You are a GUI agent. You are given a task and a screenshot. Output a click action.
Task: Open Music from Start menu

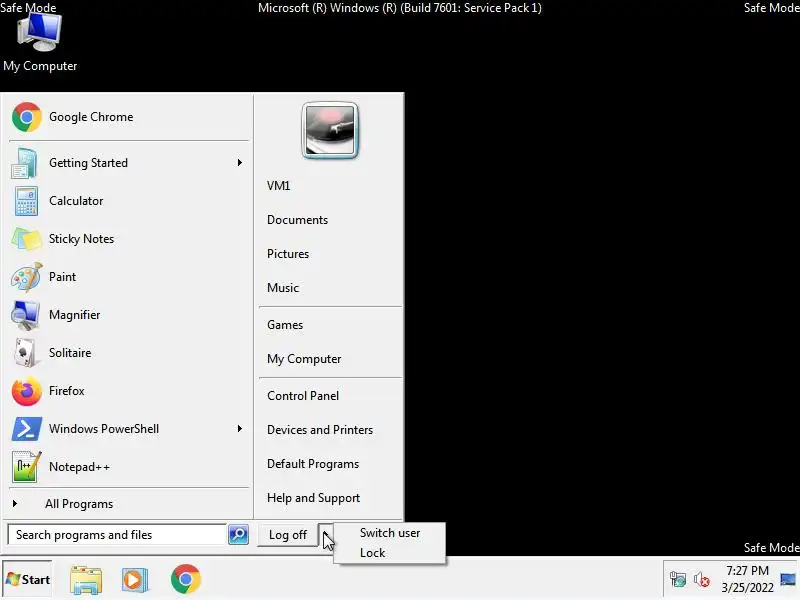pos(283,288)
